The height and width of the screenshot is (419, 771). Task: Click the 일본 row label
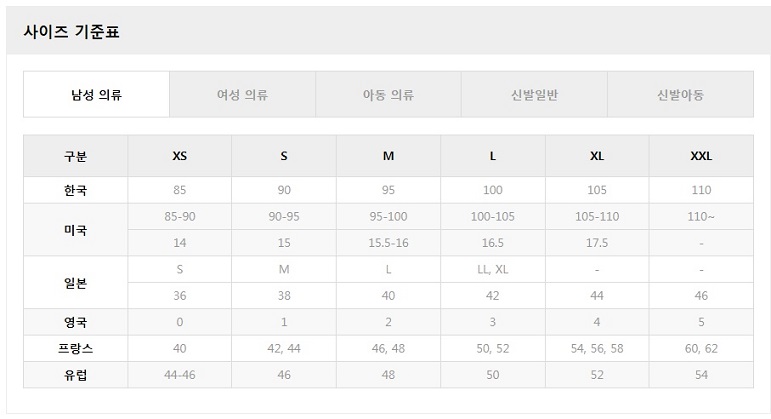tap(75, 283)
